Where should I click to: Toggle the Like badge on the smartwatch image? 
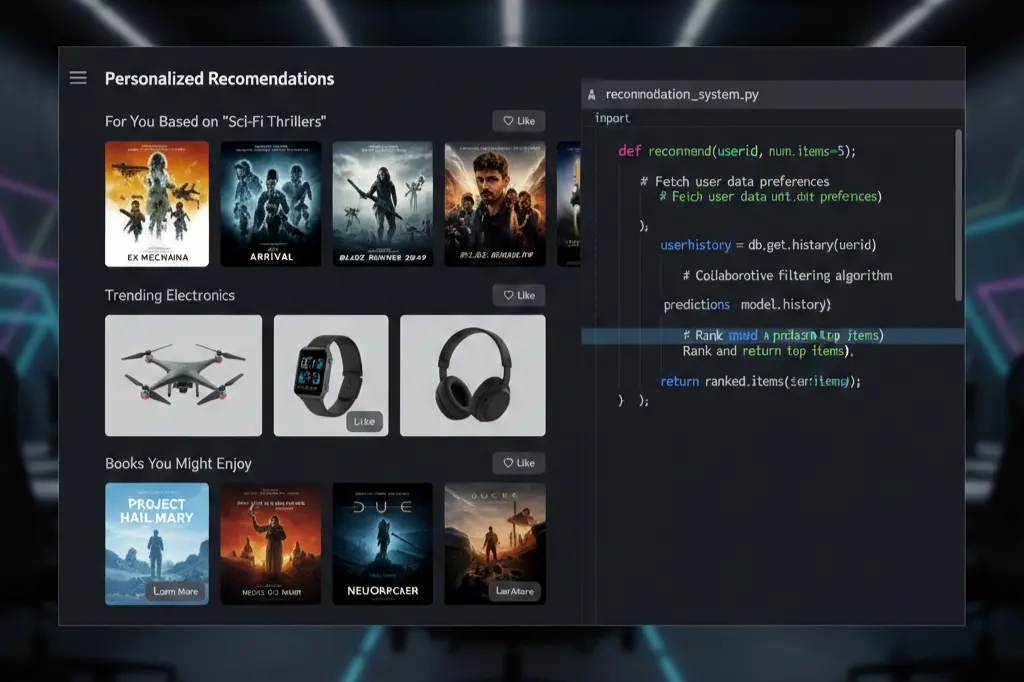click(365, 421)
